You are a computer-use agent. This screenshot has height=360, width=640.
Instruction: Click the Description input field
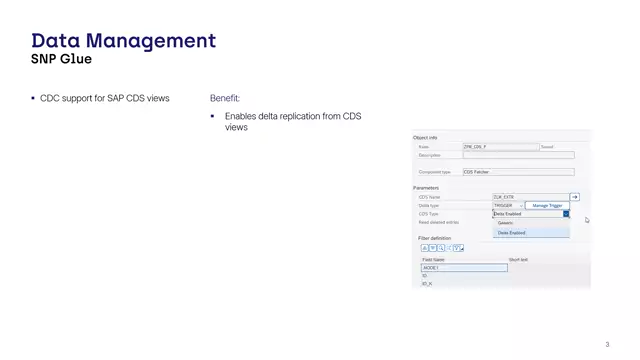[518, 155]
